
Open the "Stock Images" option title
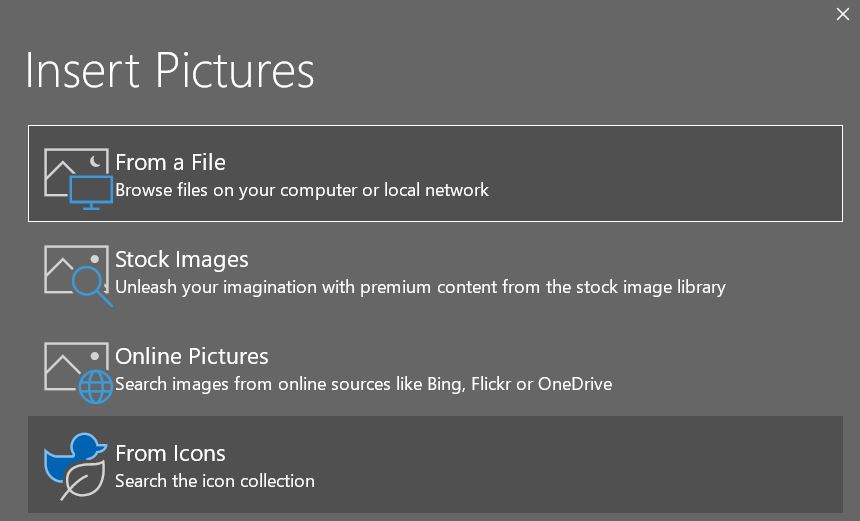click(181, 259)
